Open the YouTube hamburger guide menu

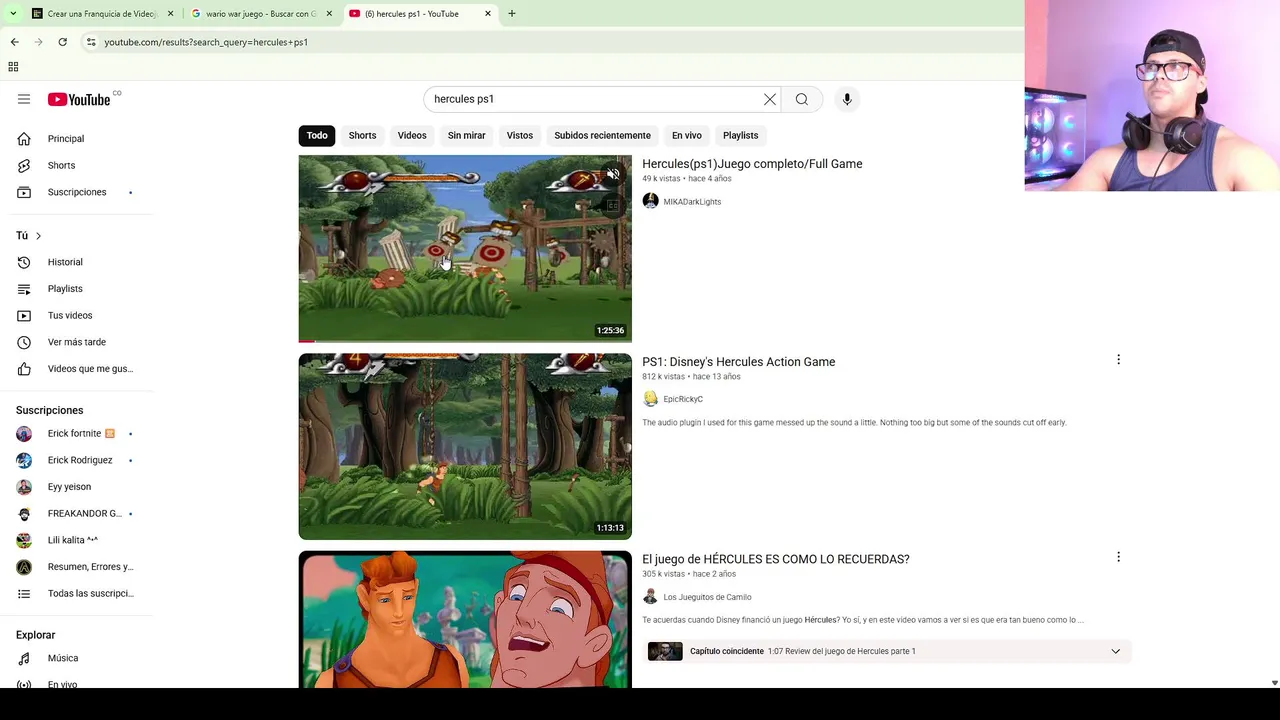24,99
